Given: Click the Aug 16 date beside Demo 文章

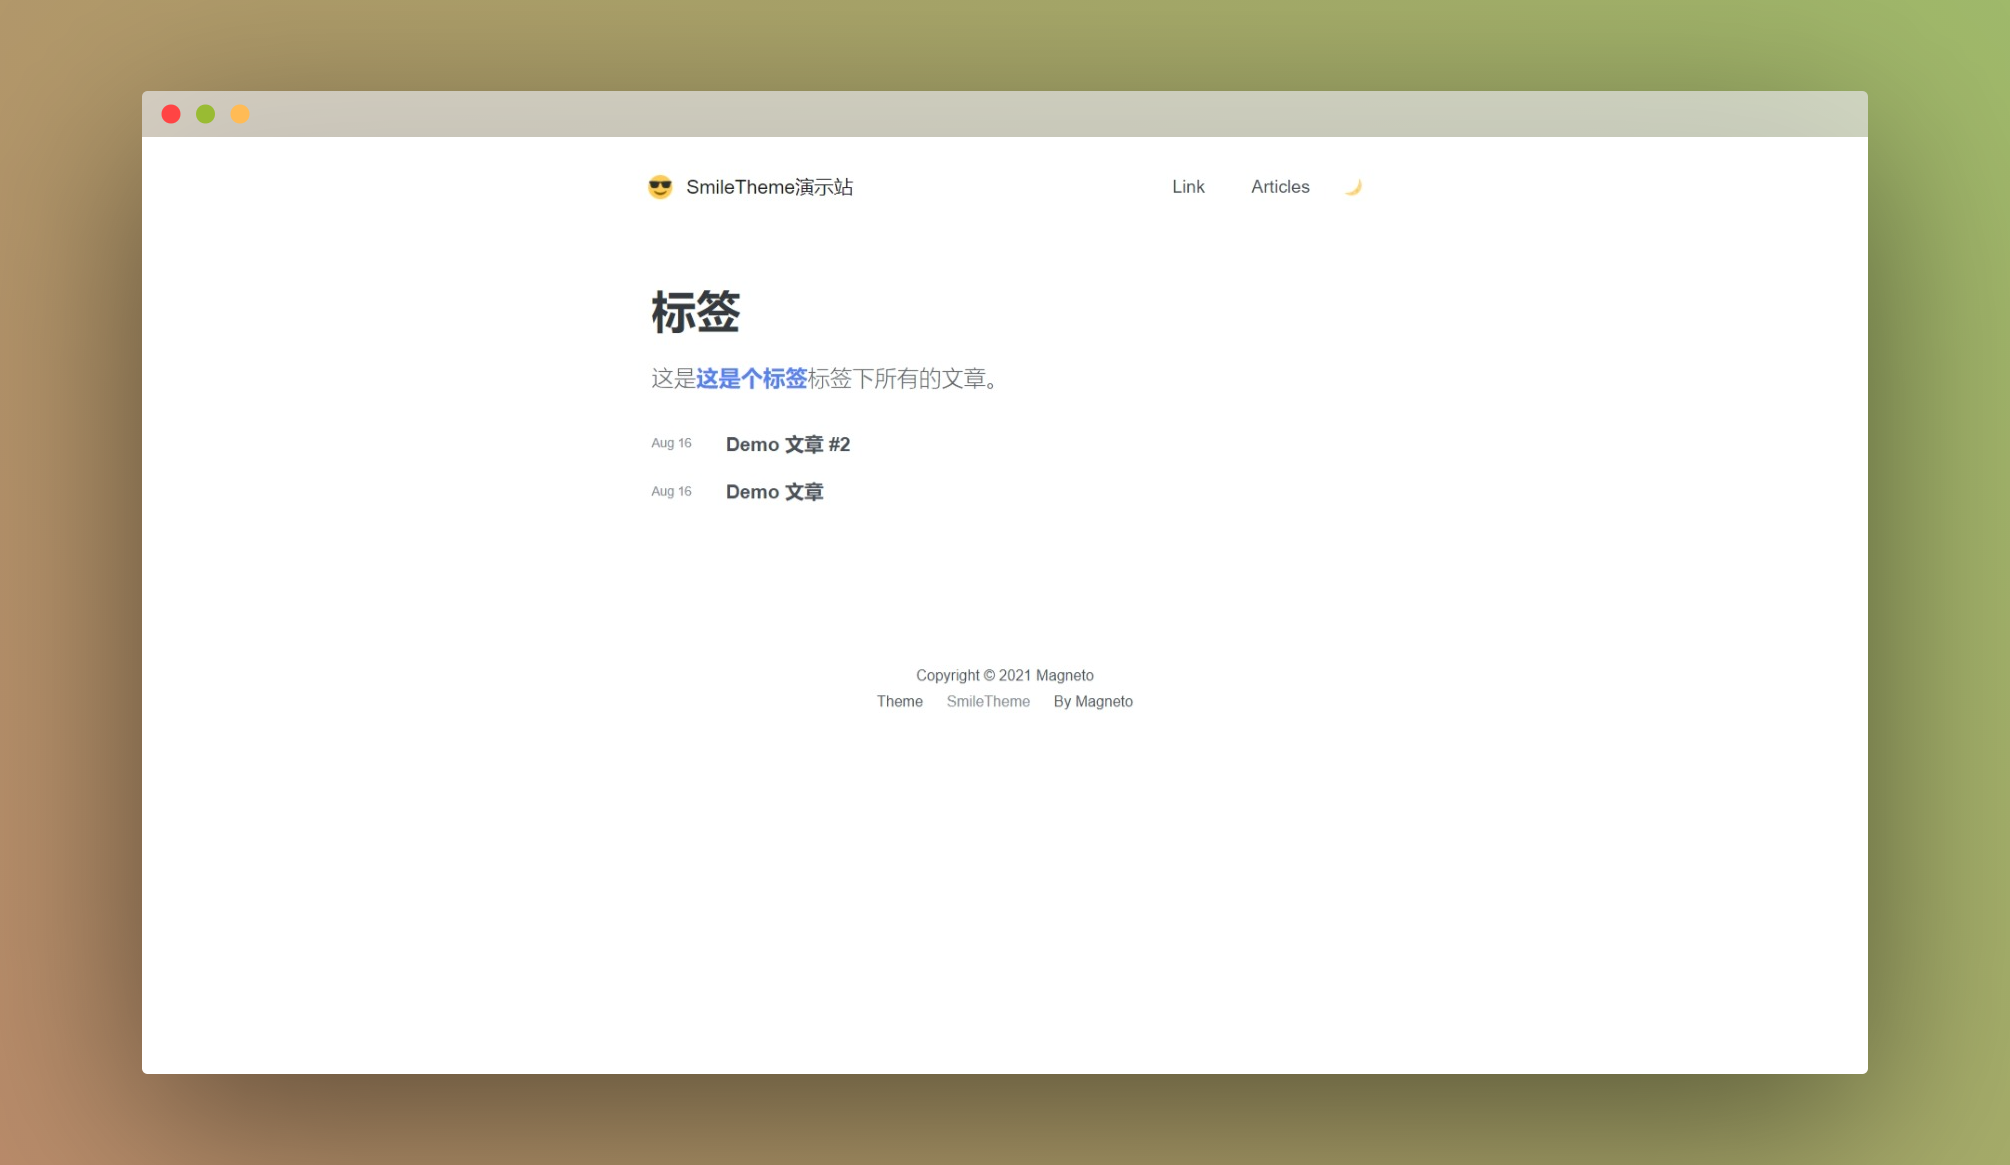Looking at the screenshot, I should 671,491.
